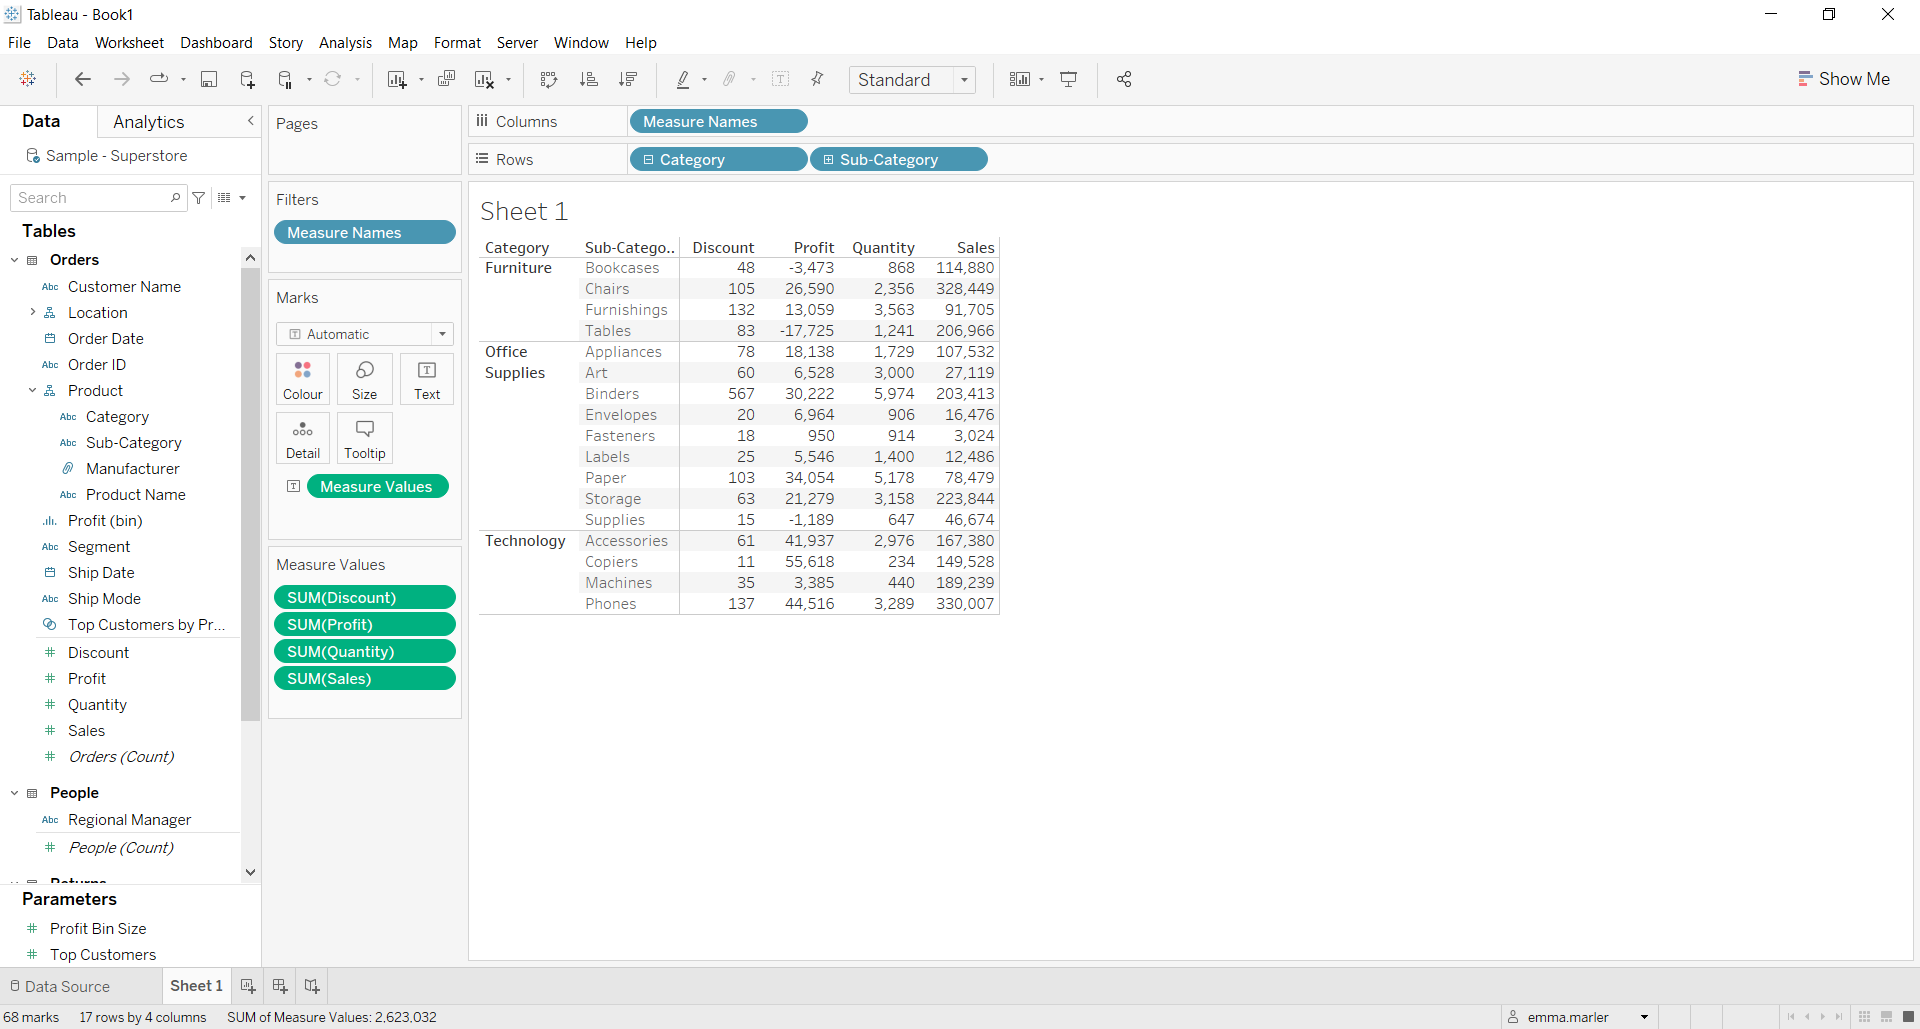The image size is (1920, 1029).
Task: Enter presentation mode from the toolbar
Action: (x=1068, y=79)
